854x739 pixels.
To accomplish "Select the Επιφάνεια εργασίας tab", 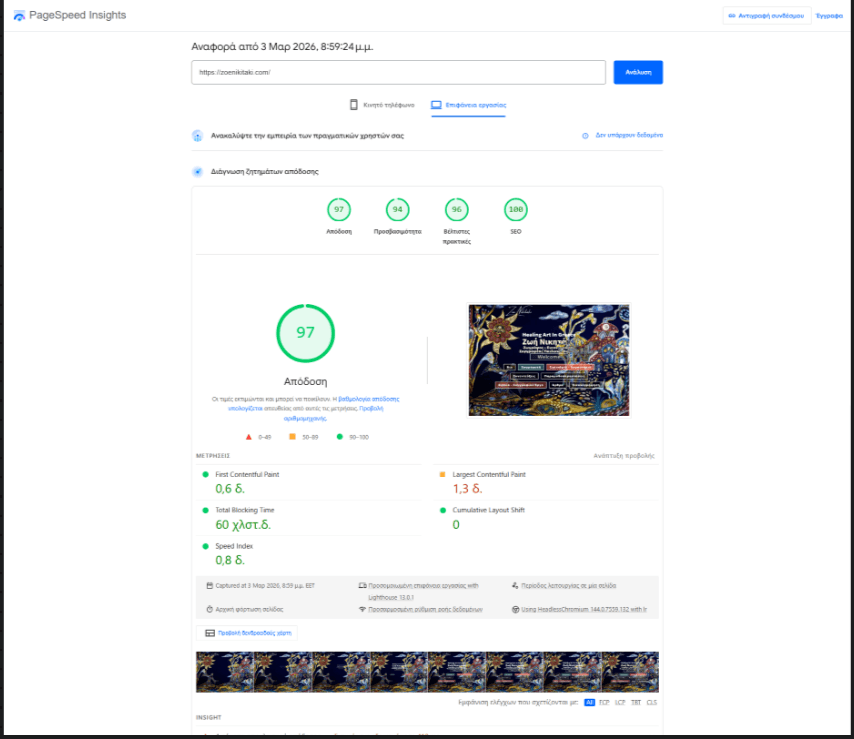I will (x=468, y=105).
